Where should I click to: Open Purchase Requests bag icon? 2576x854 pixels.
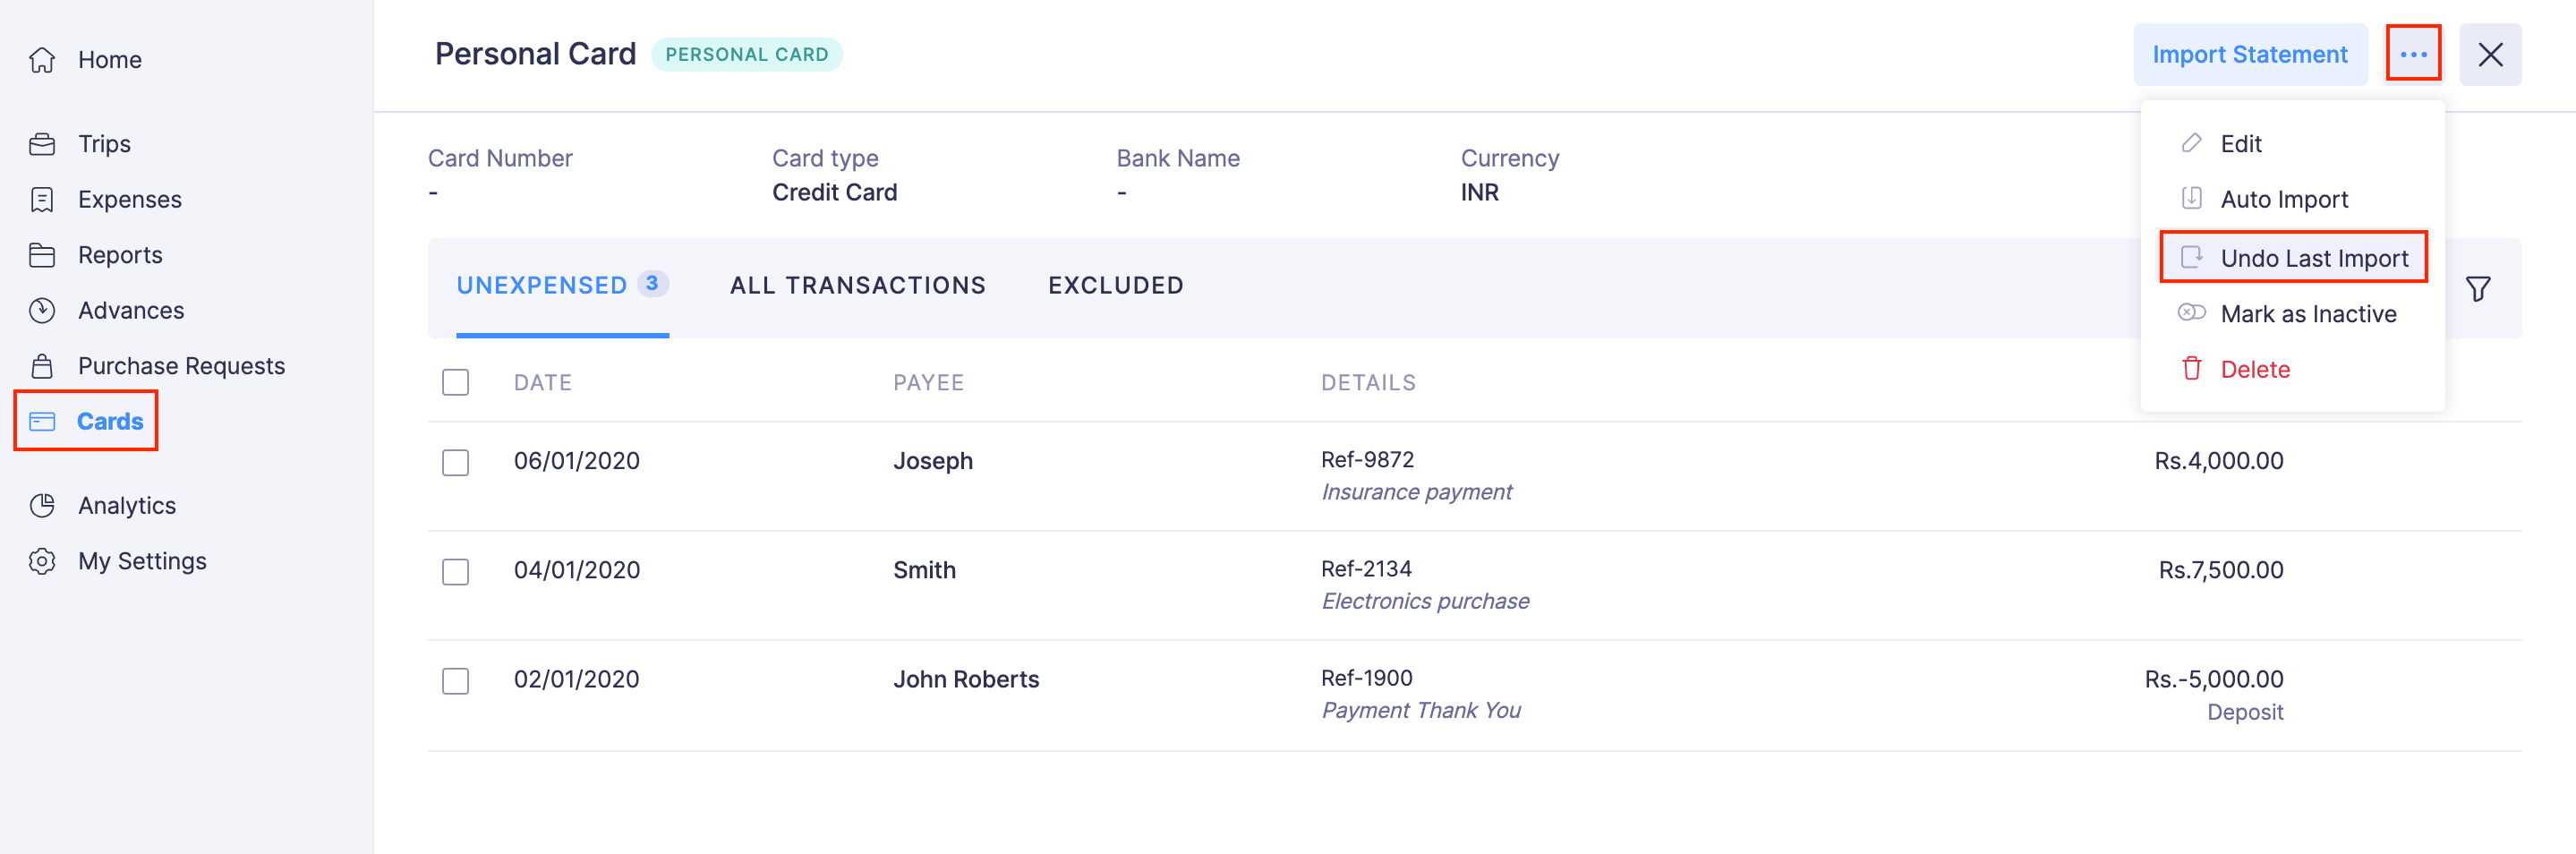42,366
